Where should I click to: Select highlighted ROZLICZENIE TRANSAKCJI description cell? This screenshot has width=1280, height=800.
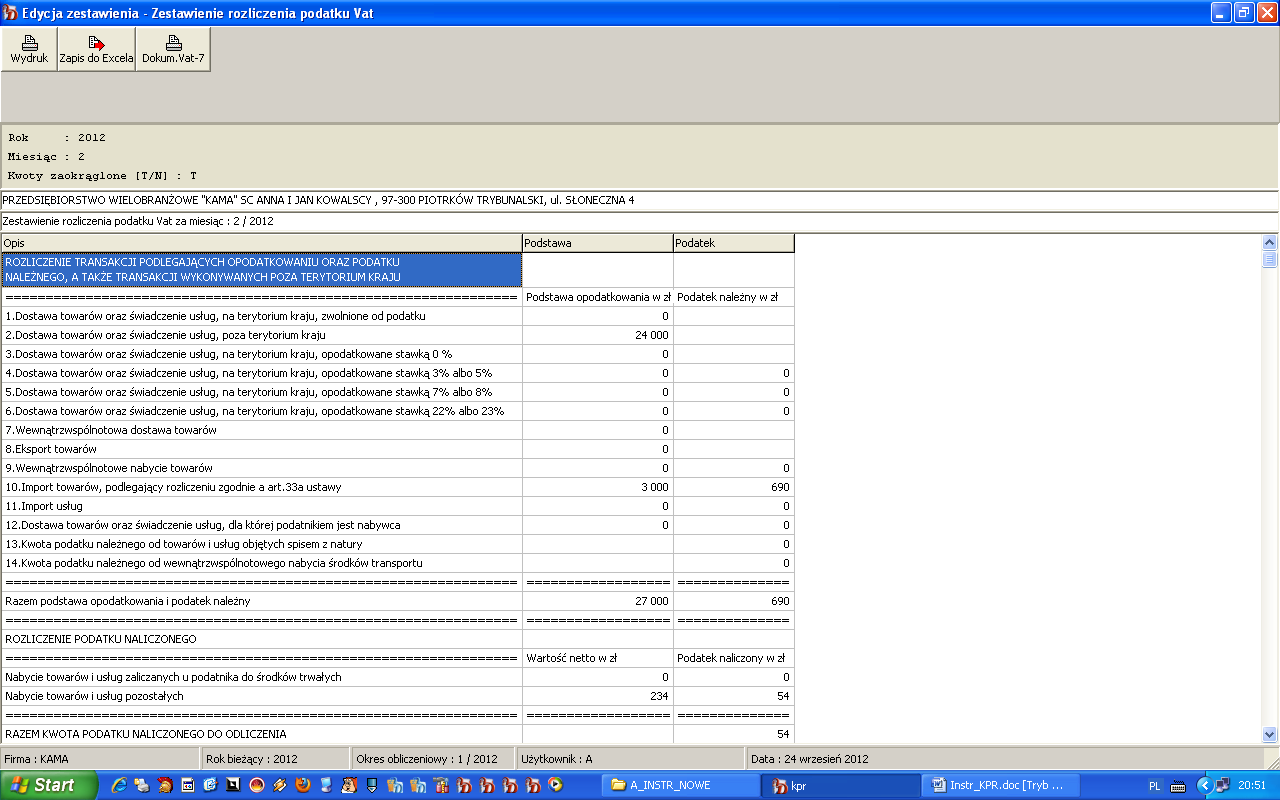(262, 269)
